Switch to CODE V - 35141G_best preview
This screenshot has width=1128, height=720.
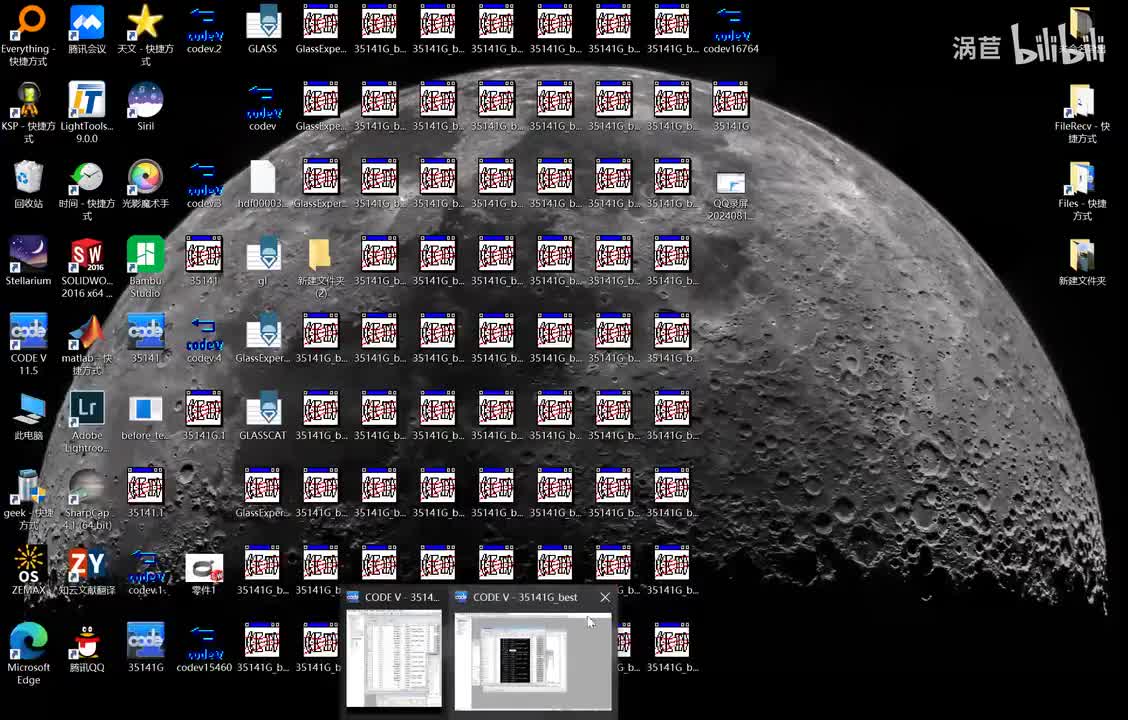tap(533, 651)
